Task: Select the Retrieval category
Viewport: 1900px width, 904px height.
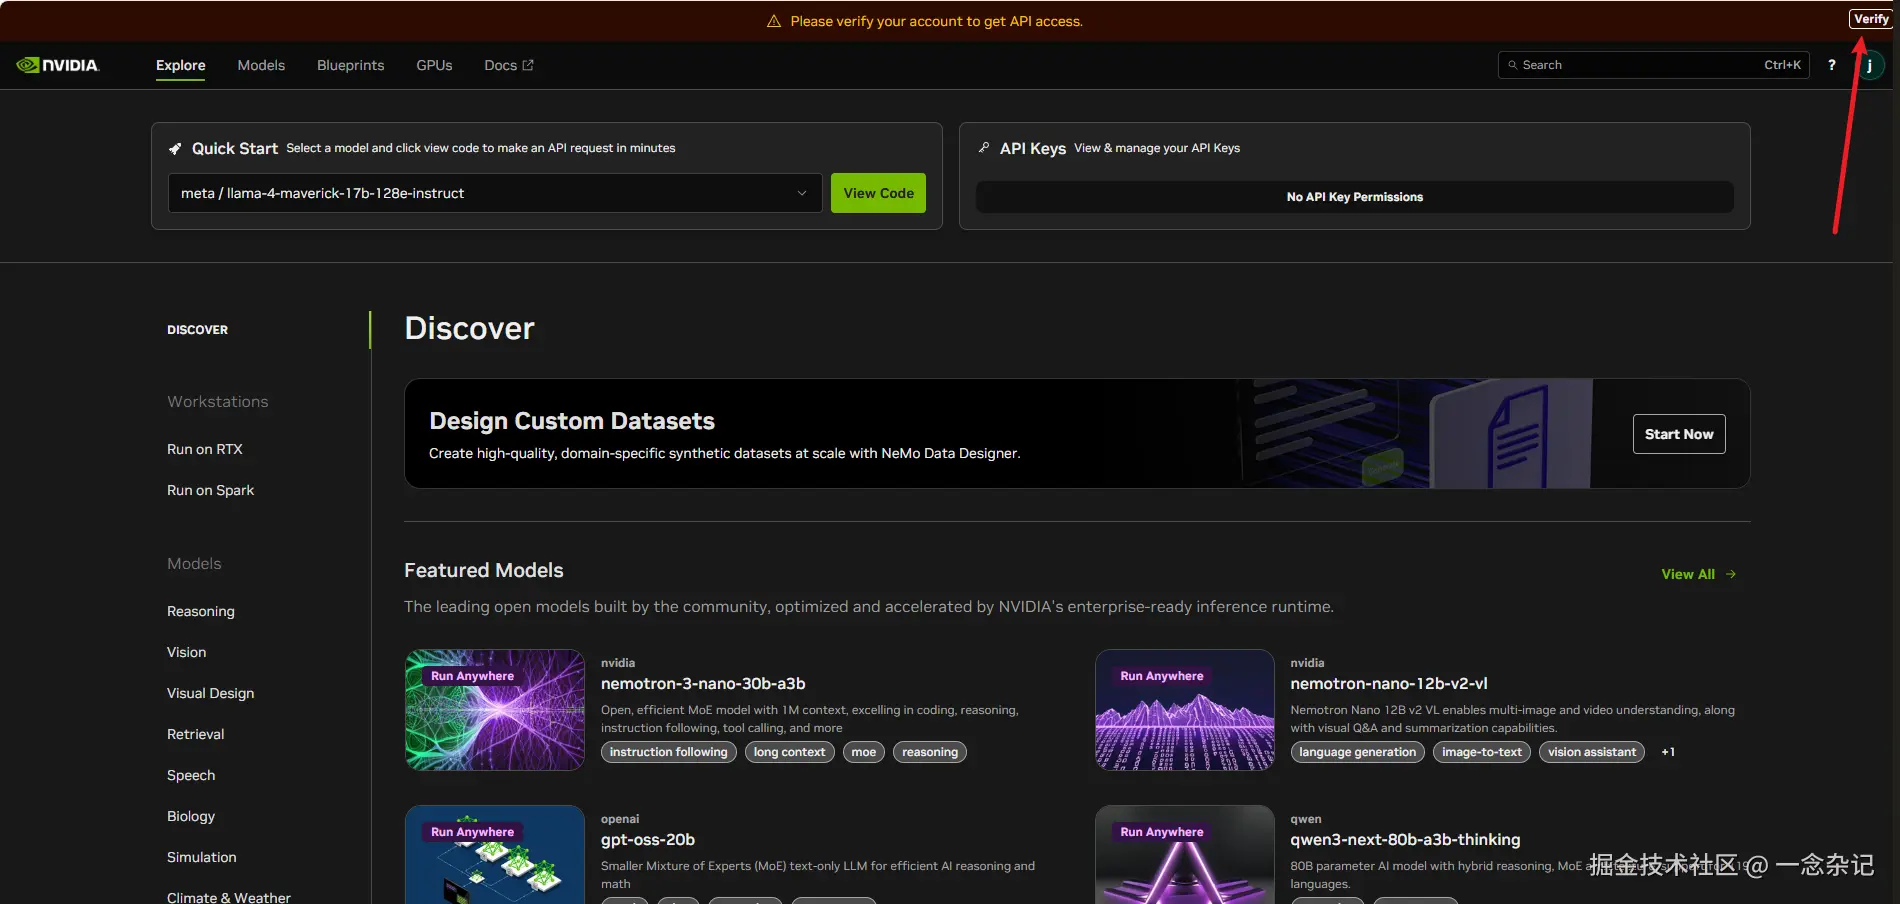Action: 195,734
